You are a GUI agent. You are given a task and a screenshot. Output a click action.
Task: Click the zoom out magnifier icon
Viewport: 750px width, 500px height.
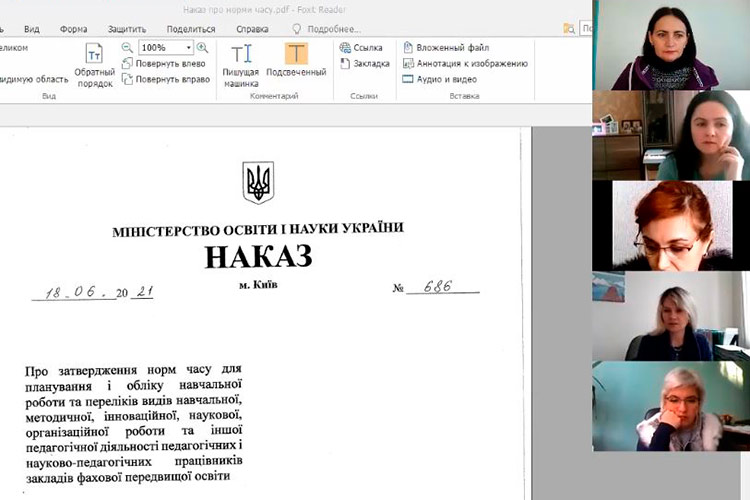pos(127,47)
